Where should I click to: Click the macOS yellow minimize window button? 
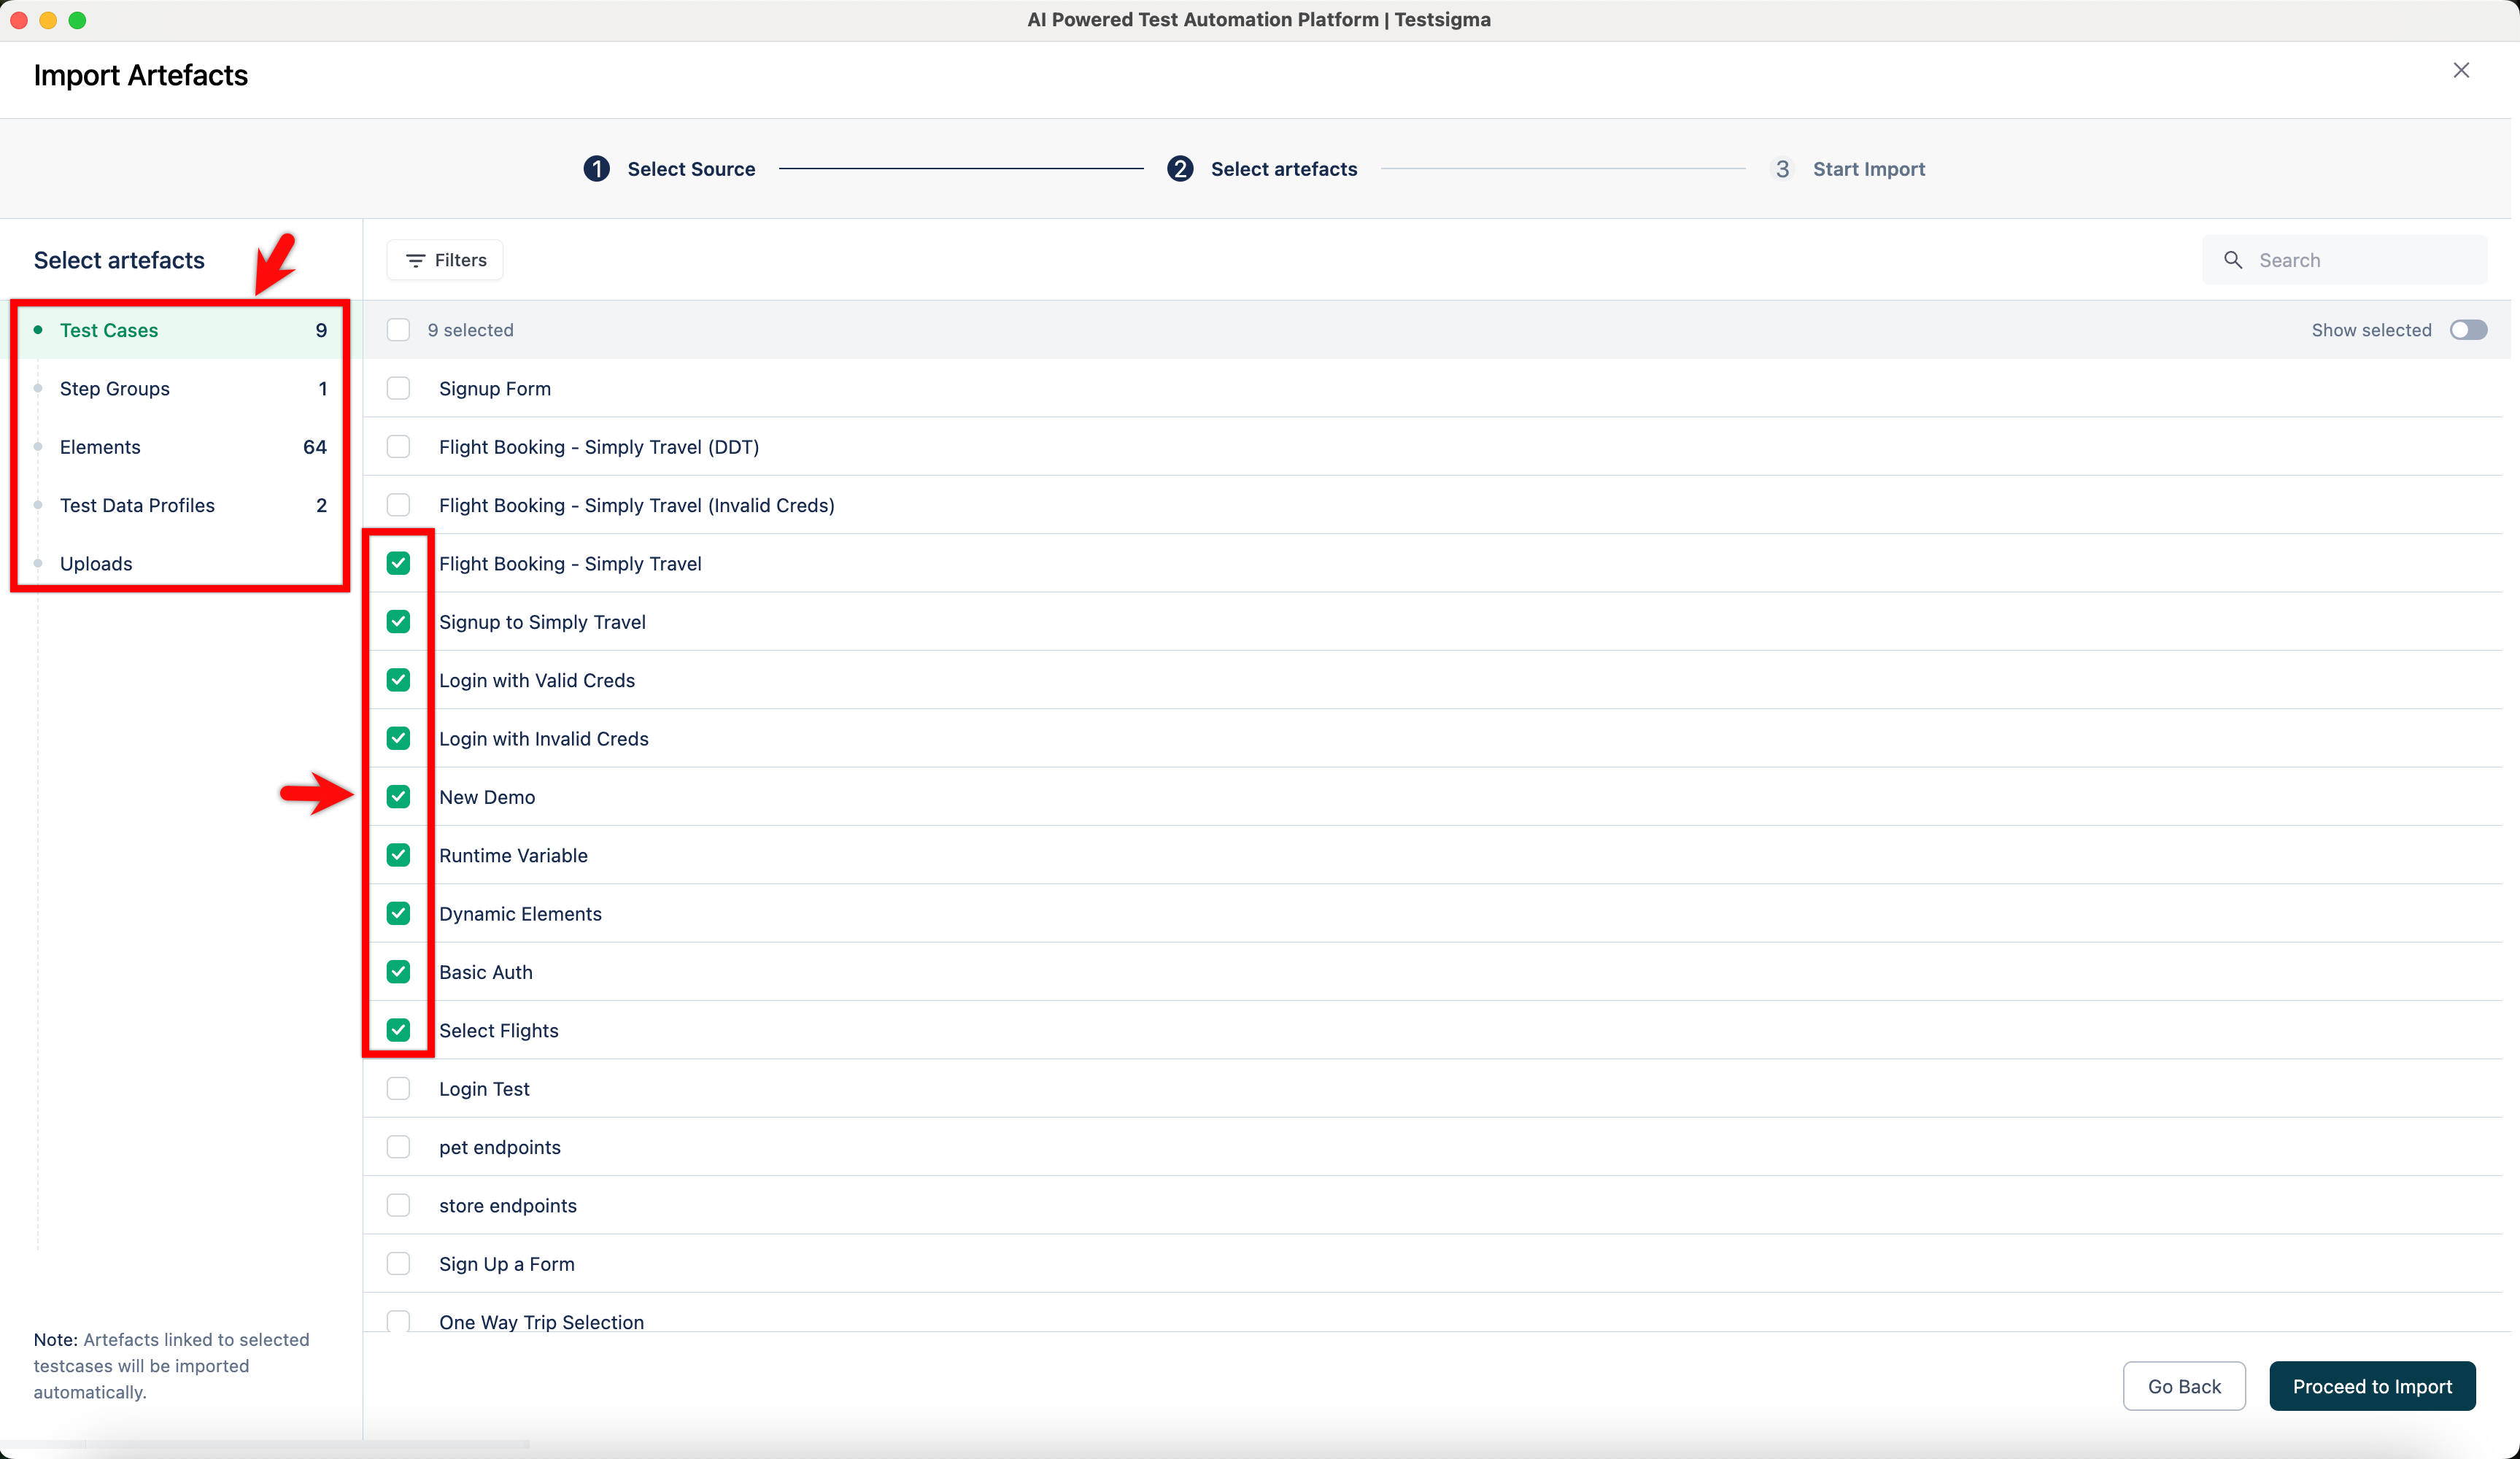(48, 20)
